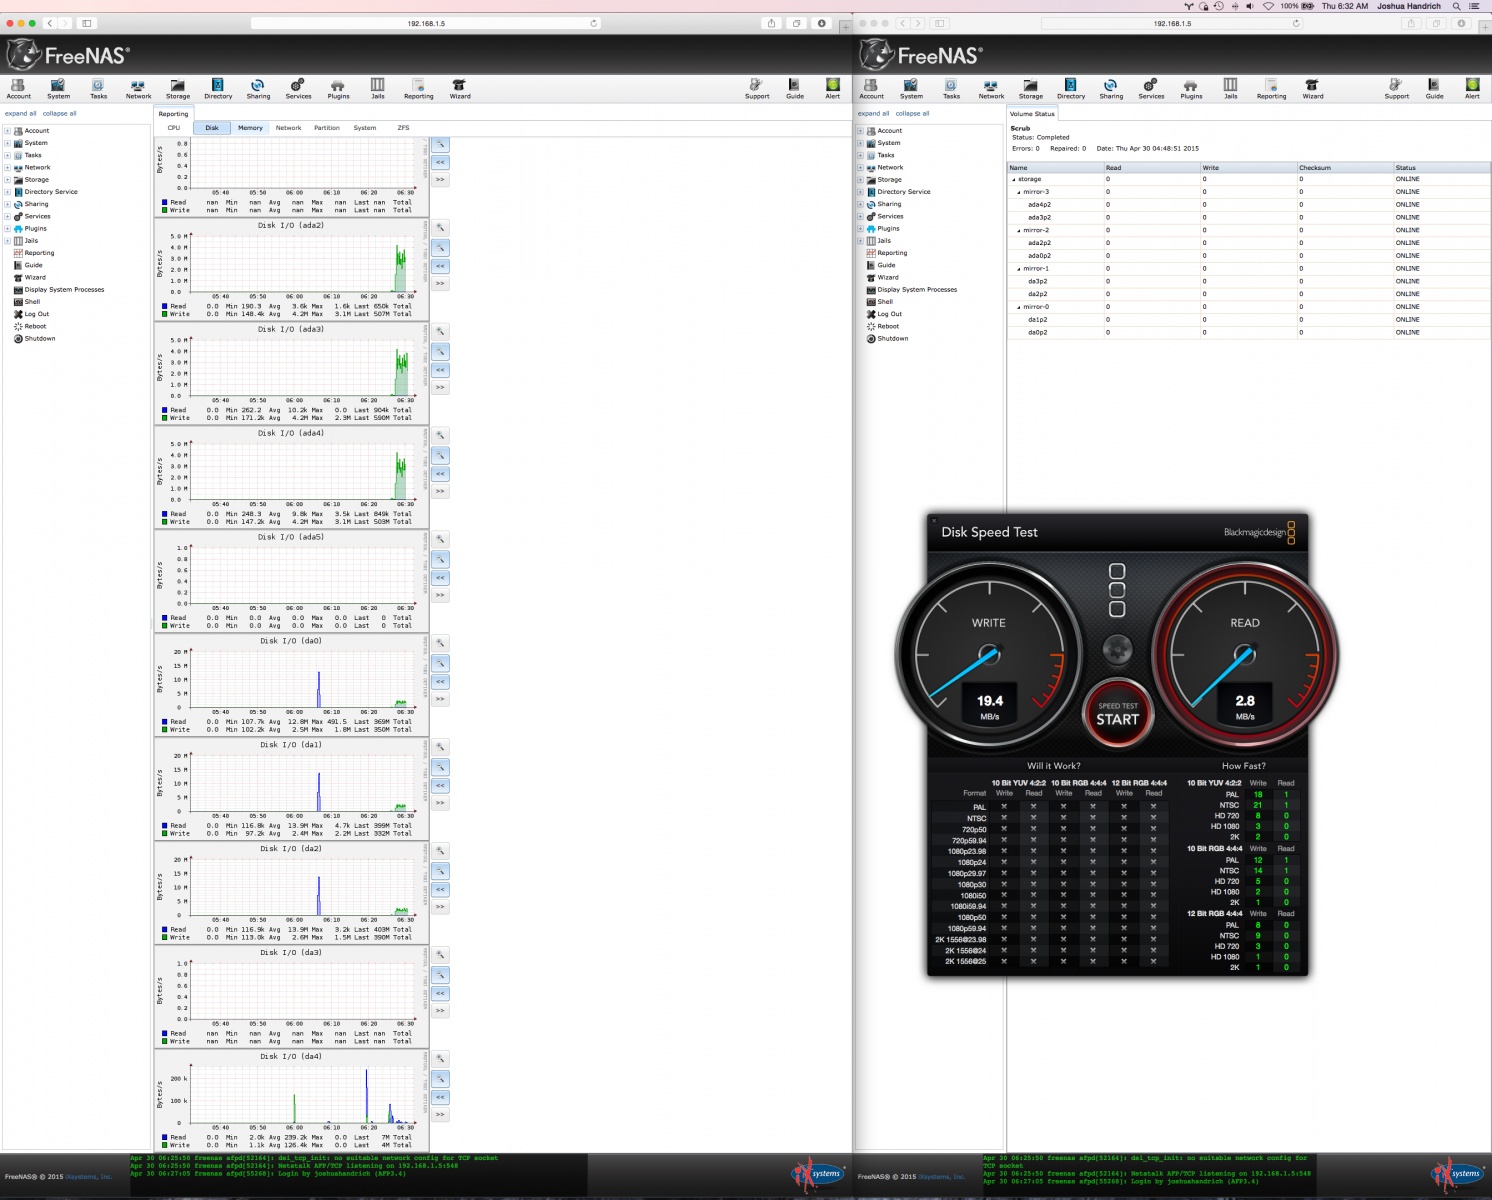The height and width of the screenshot is (1200, 1492).
Task: Click Jails icon in left window's toolbar
Action: point(378,89)
